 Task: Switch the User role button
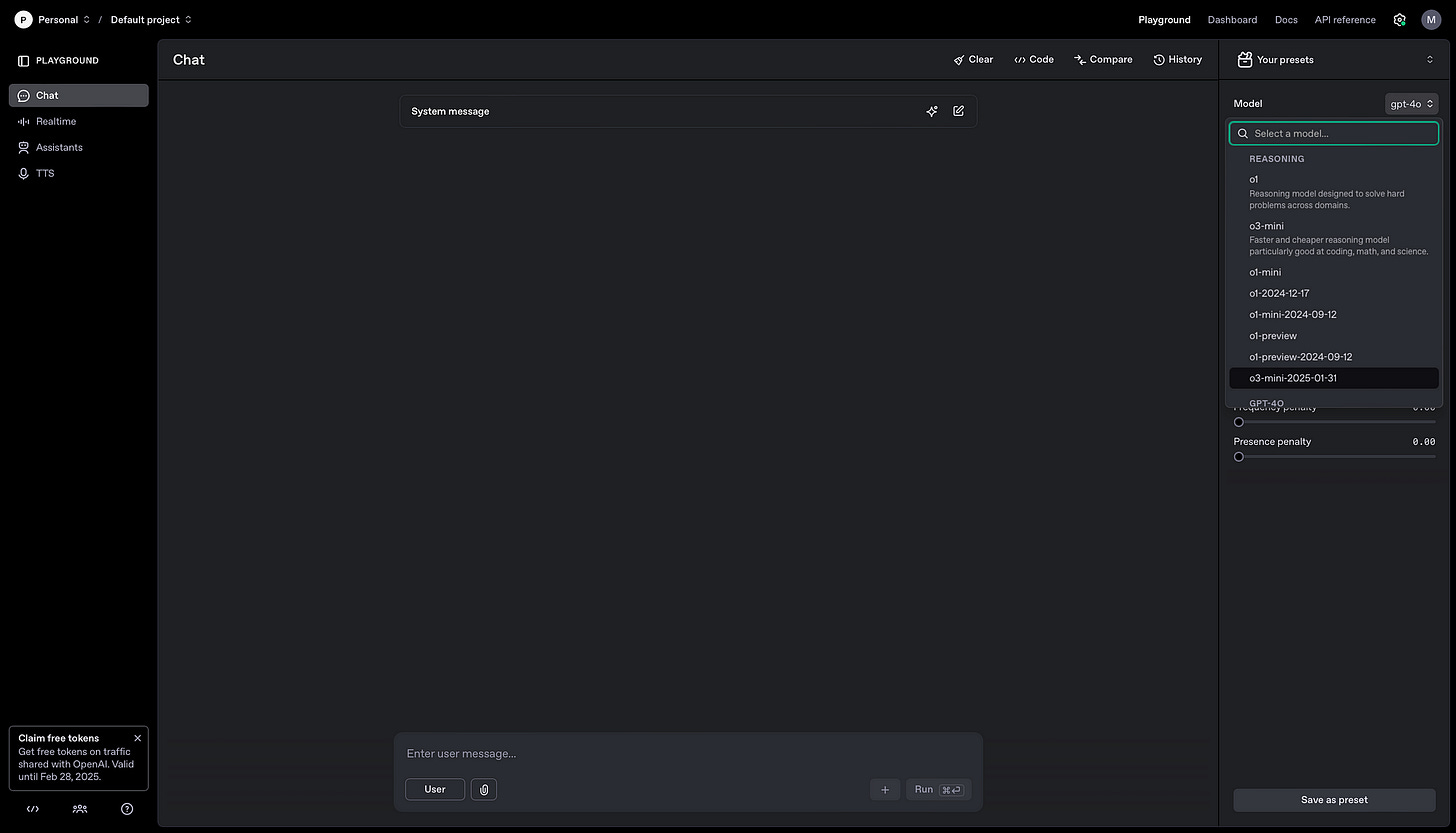(435, 789)
